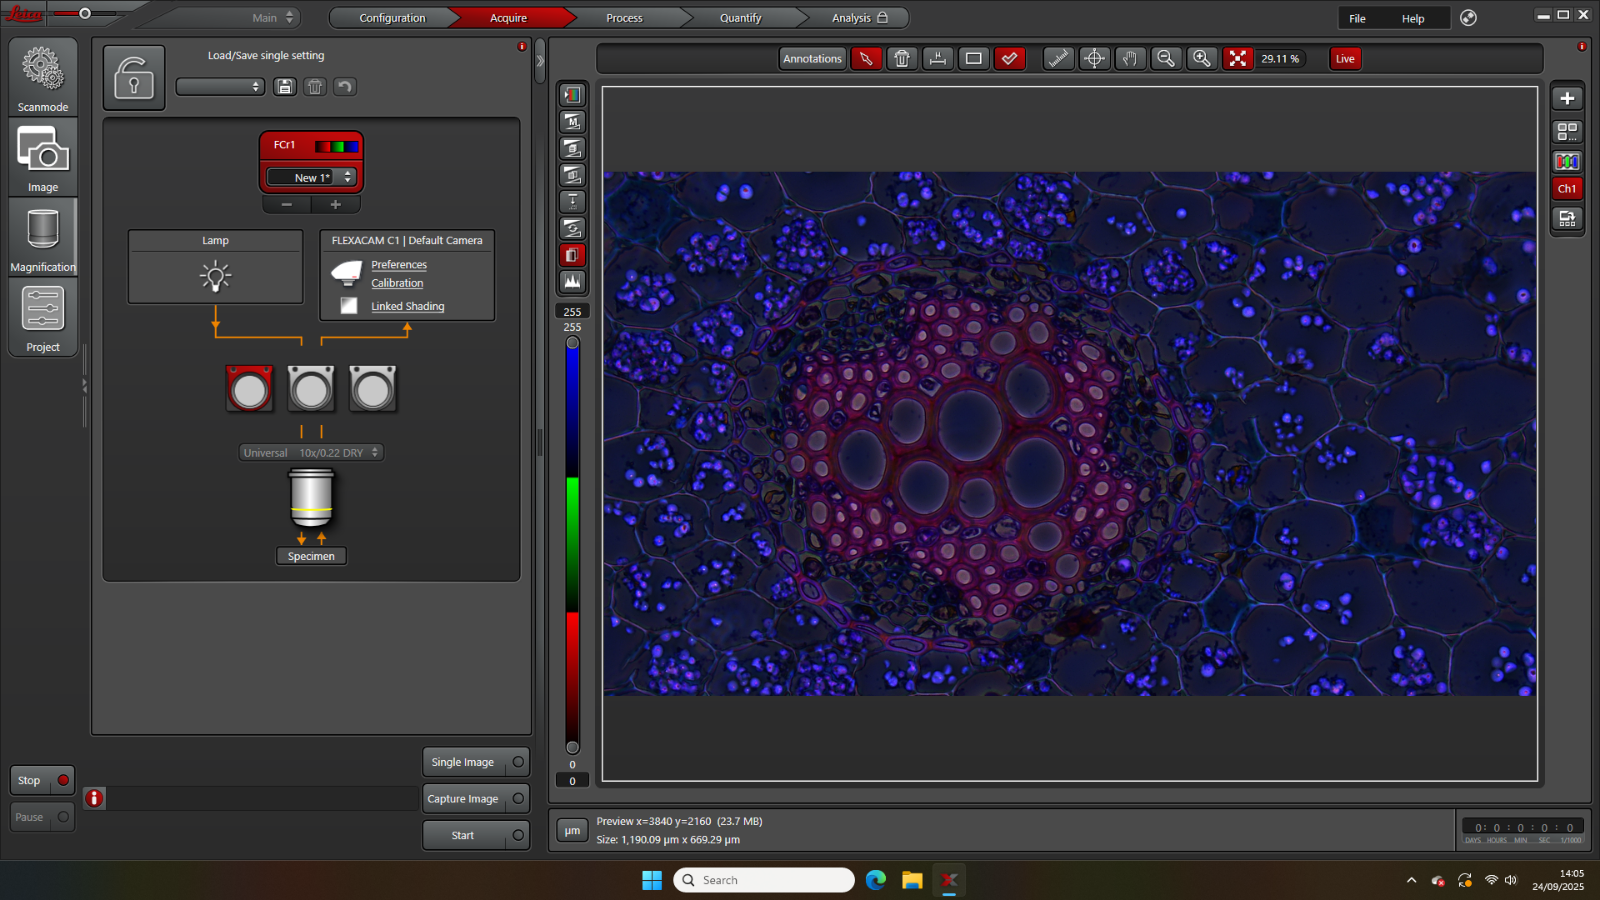Click the crosshair center tool icon
The width and height of the screenshot is (1600, 900).
point(1095,59)
